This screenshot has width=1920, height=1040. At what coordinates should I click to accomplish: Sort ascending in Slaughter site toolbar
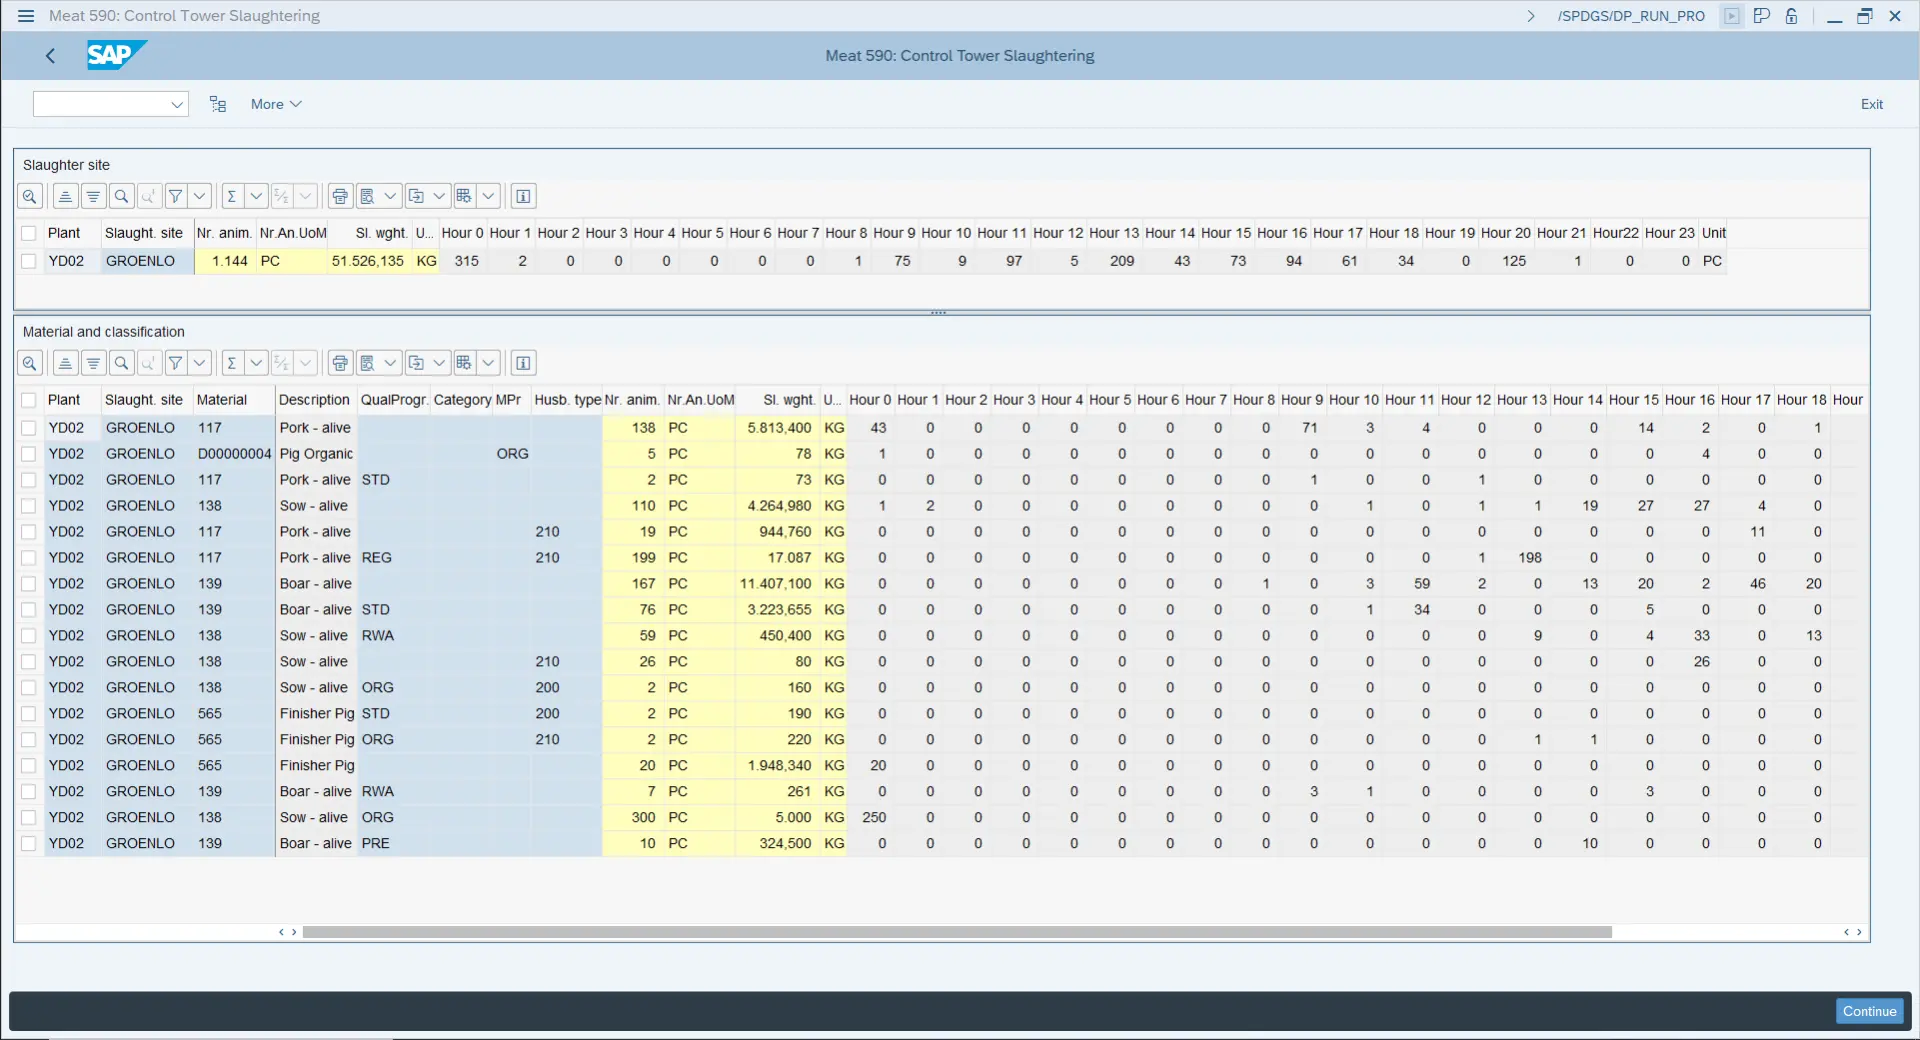click(65, 196)
